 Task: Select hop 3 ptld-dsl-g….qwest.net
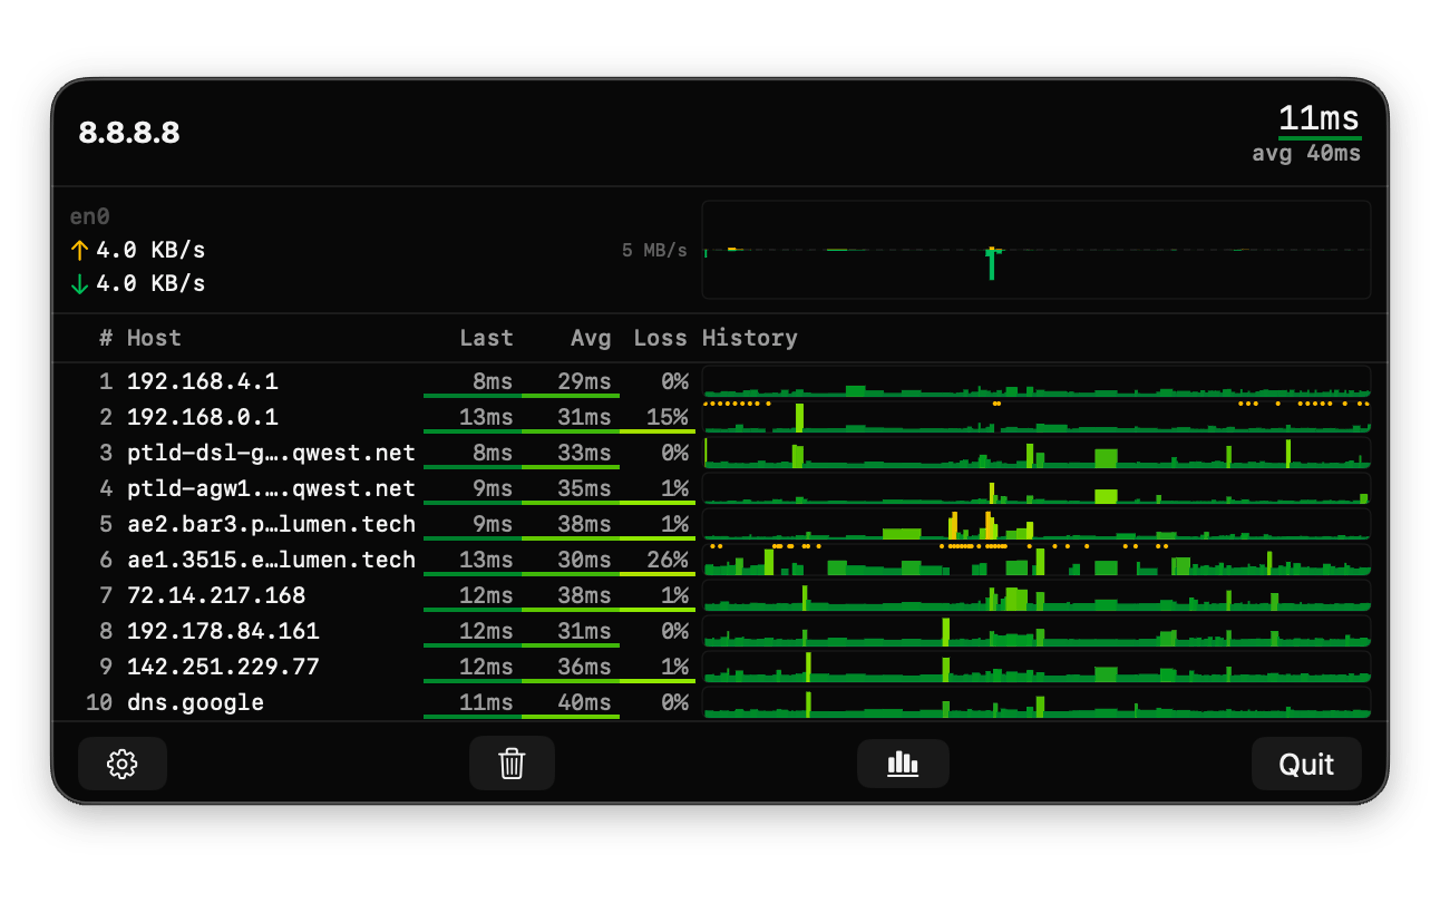(270, 452)
